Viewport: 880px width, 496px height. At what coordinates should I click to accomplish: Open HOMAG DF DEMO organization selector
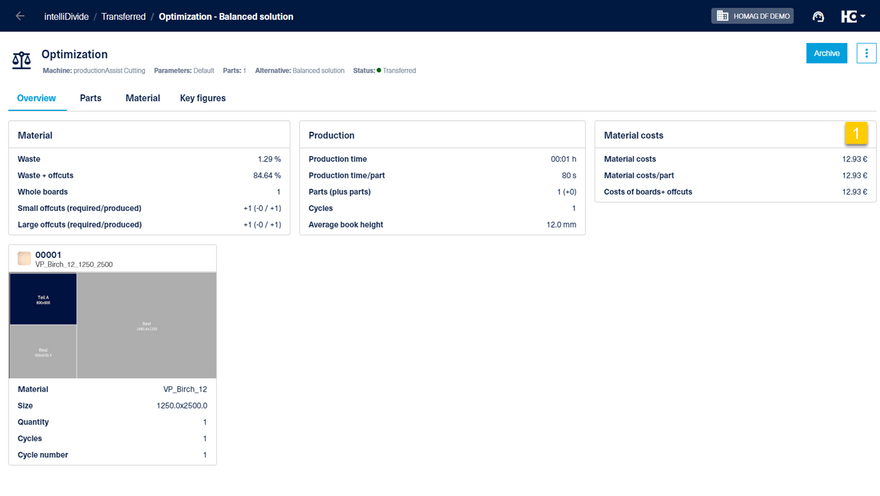pyautogui.click(x=752, y=16)
